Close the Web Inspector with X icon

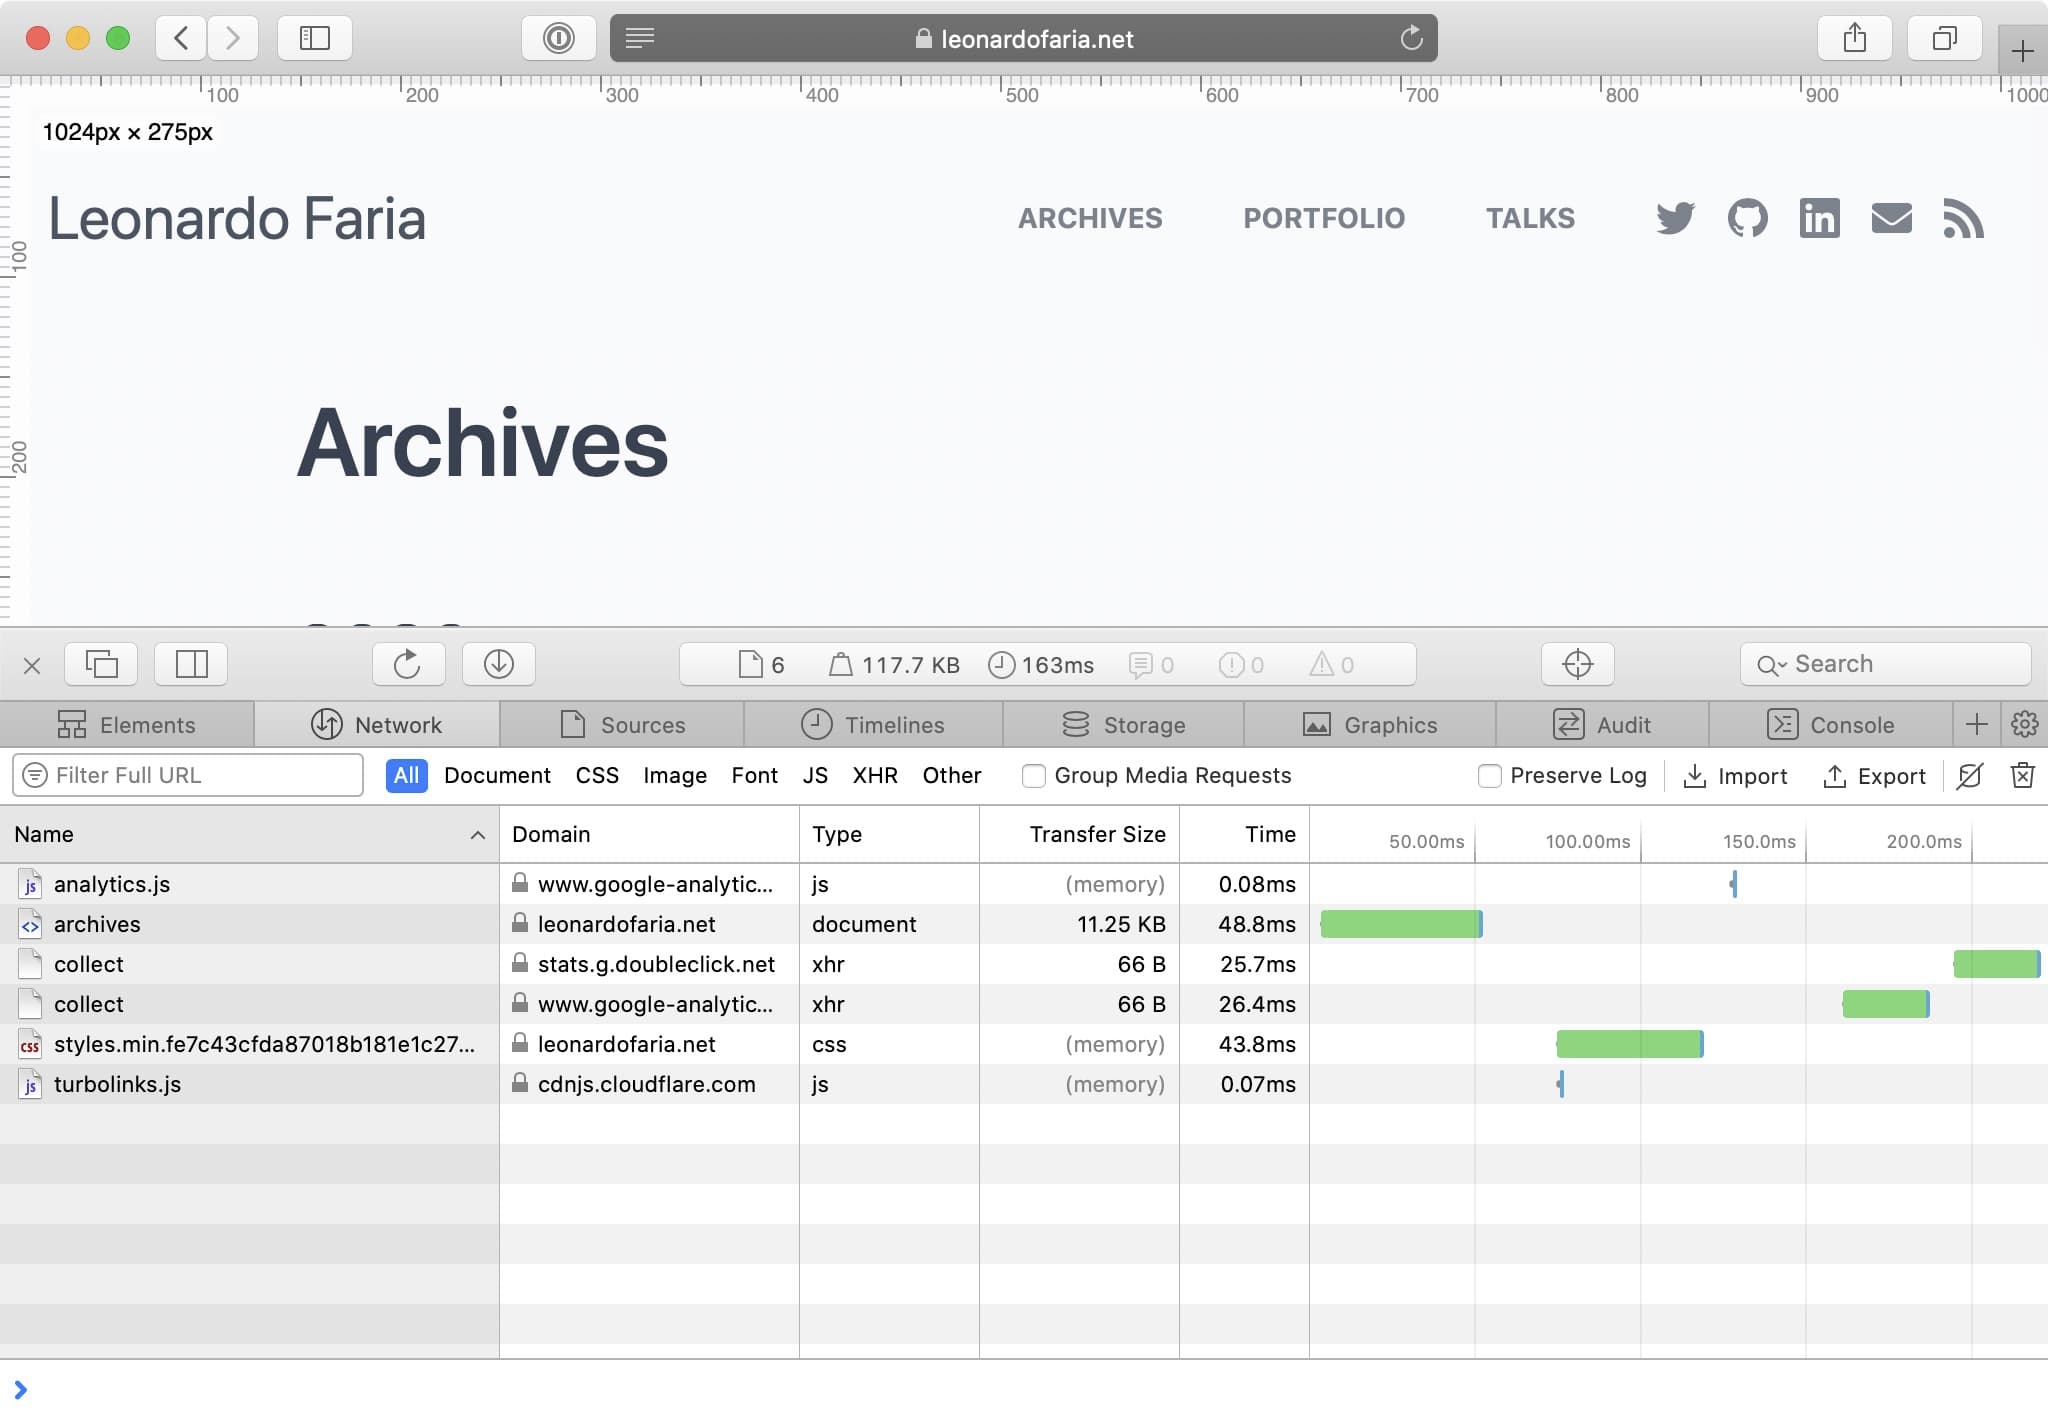(32, 665)
